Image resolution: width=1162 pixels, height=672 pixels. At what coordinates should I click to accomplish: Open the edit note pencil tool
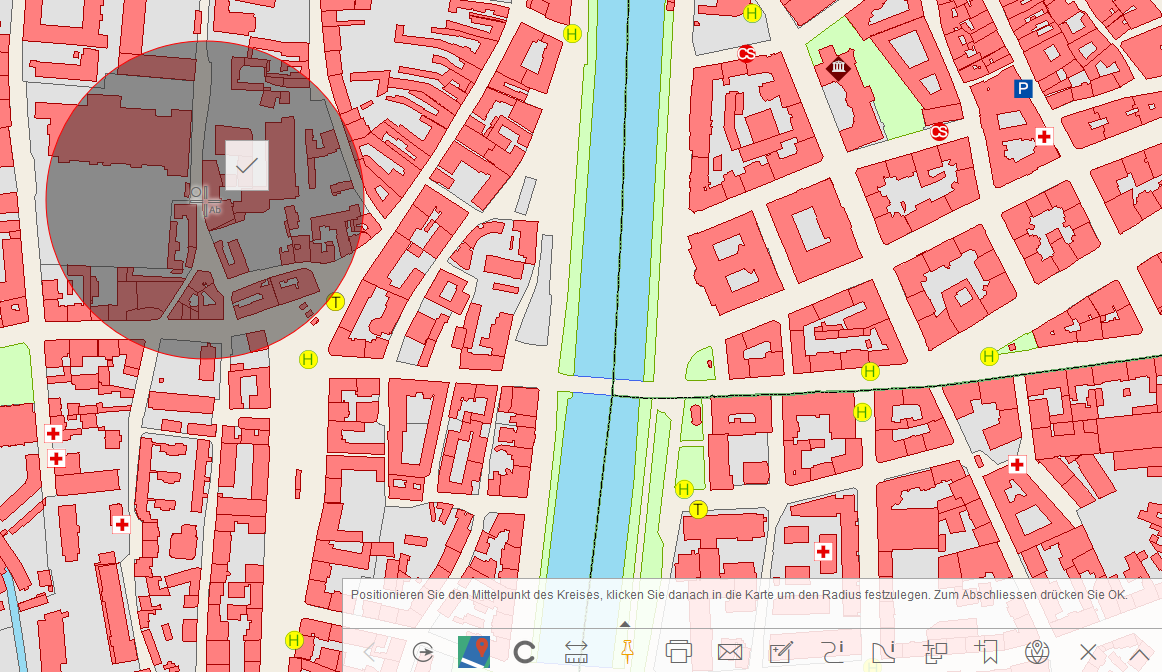tap(781, 652)
